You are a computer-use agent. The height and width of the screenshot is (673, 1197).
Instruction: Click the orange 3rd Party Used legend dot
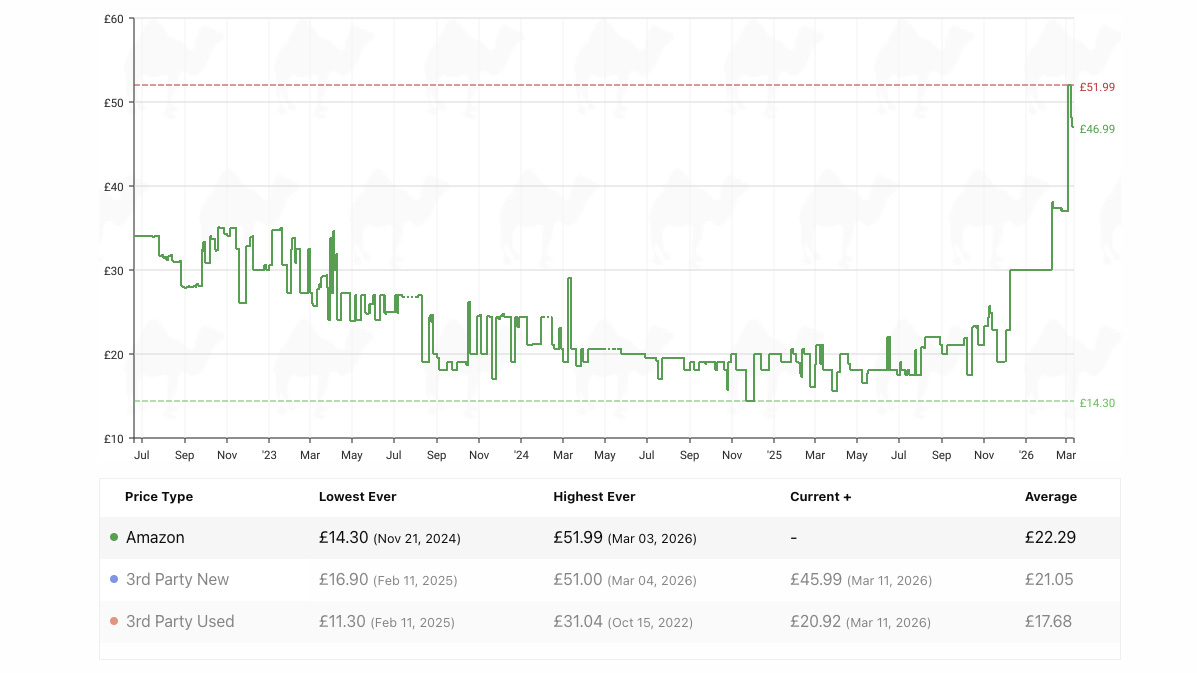[113, 621]
